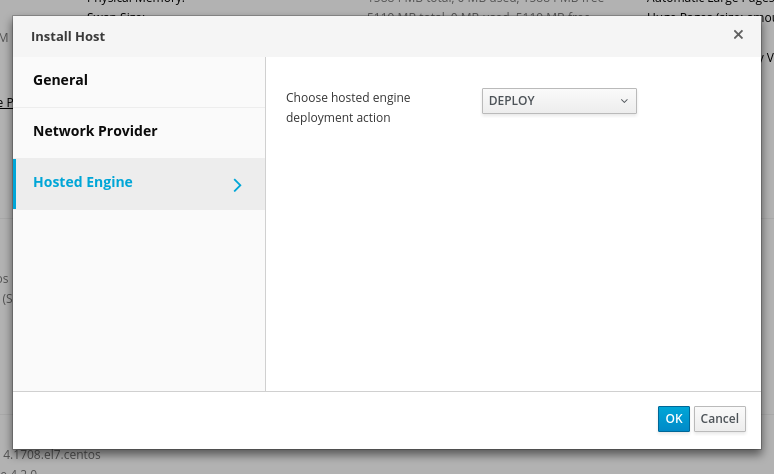774x474 pixels.
Task: Click the 'Choose hosted engine deployment action' label
Action: click(x=348, y=107)
